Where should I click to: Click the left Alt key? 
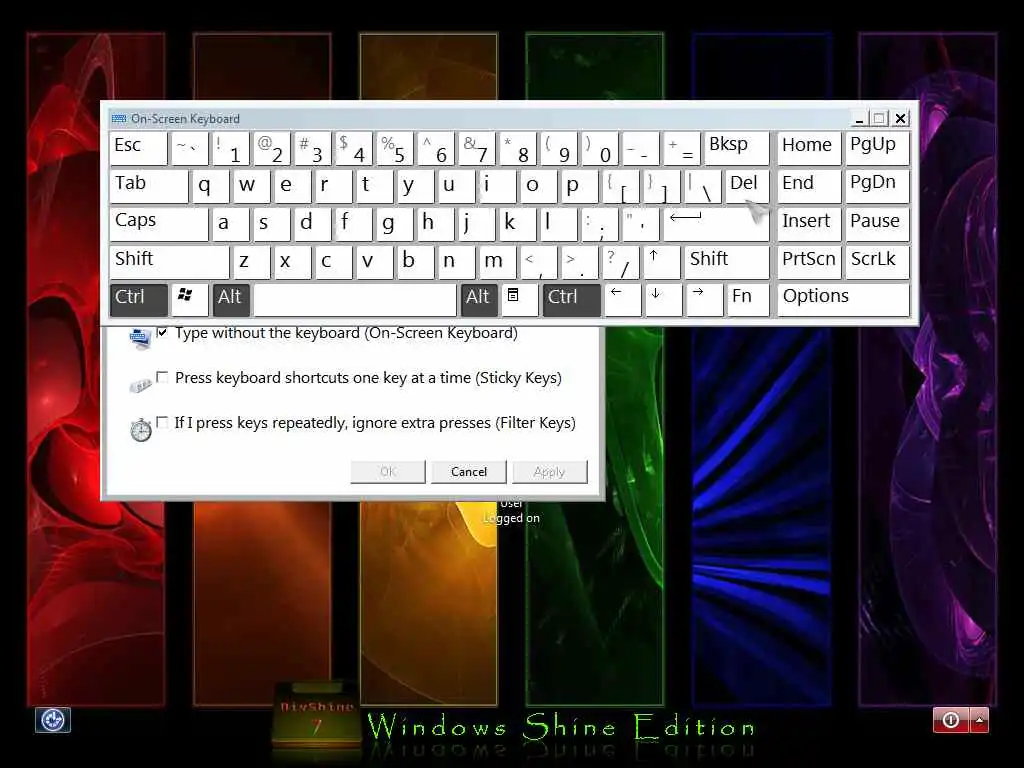click(231, 300)
